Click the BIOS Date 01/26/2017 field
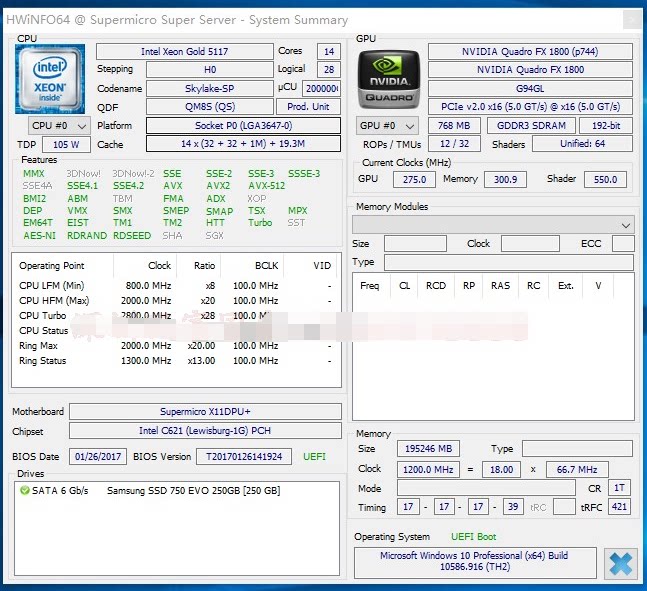 [x=98, y=456]
